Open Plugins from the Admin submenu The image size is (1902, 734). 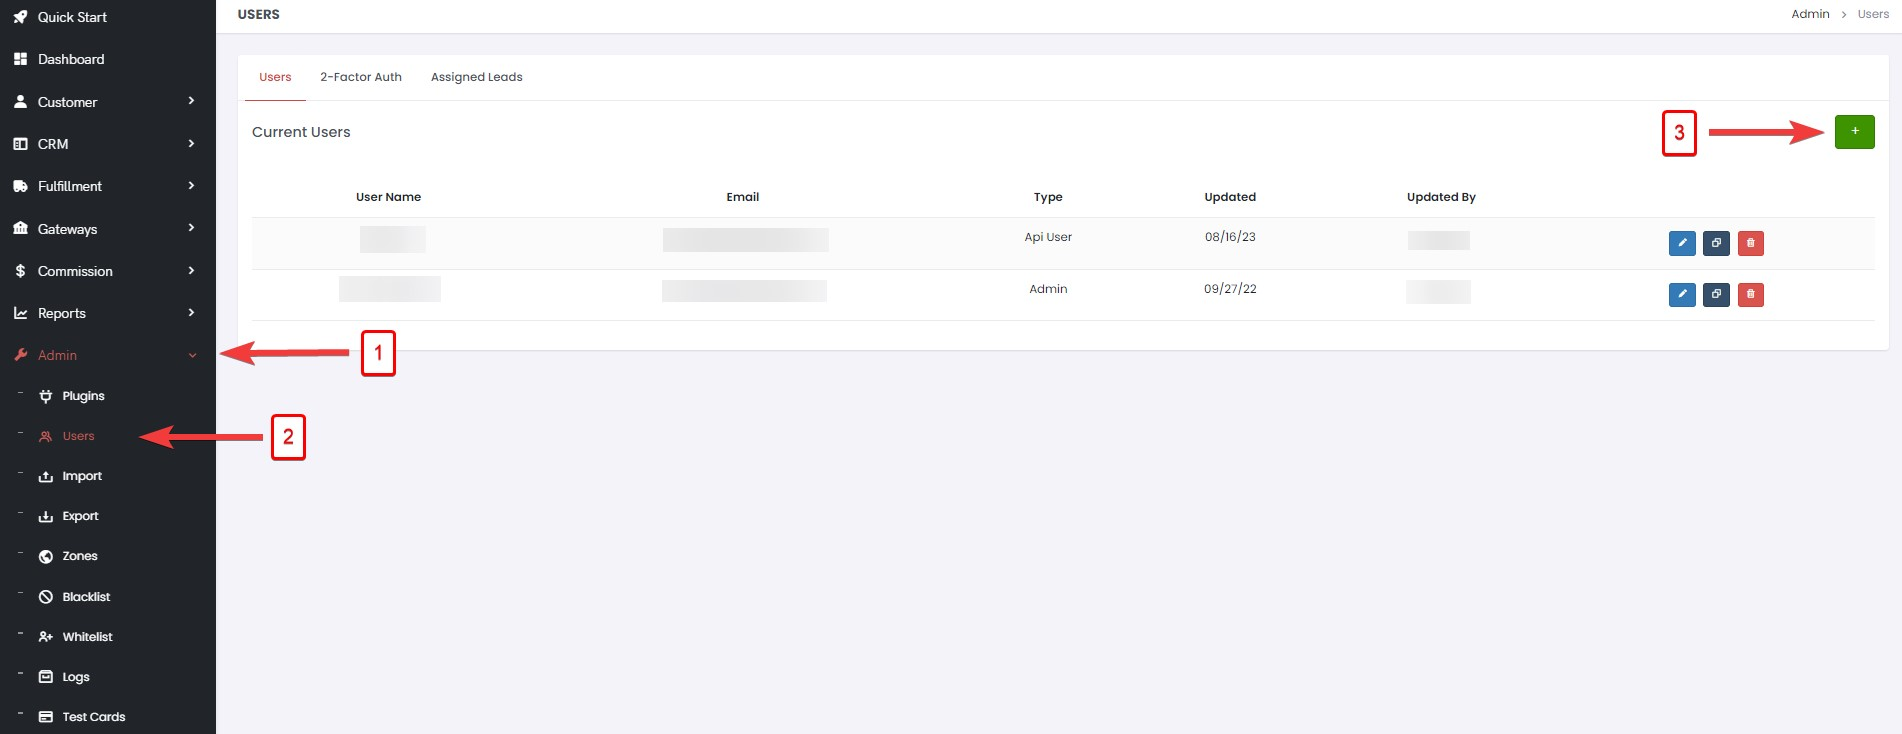click(x=83, y=396)
